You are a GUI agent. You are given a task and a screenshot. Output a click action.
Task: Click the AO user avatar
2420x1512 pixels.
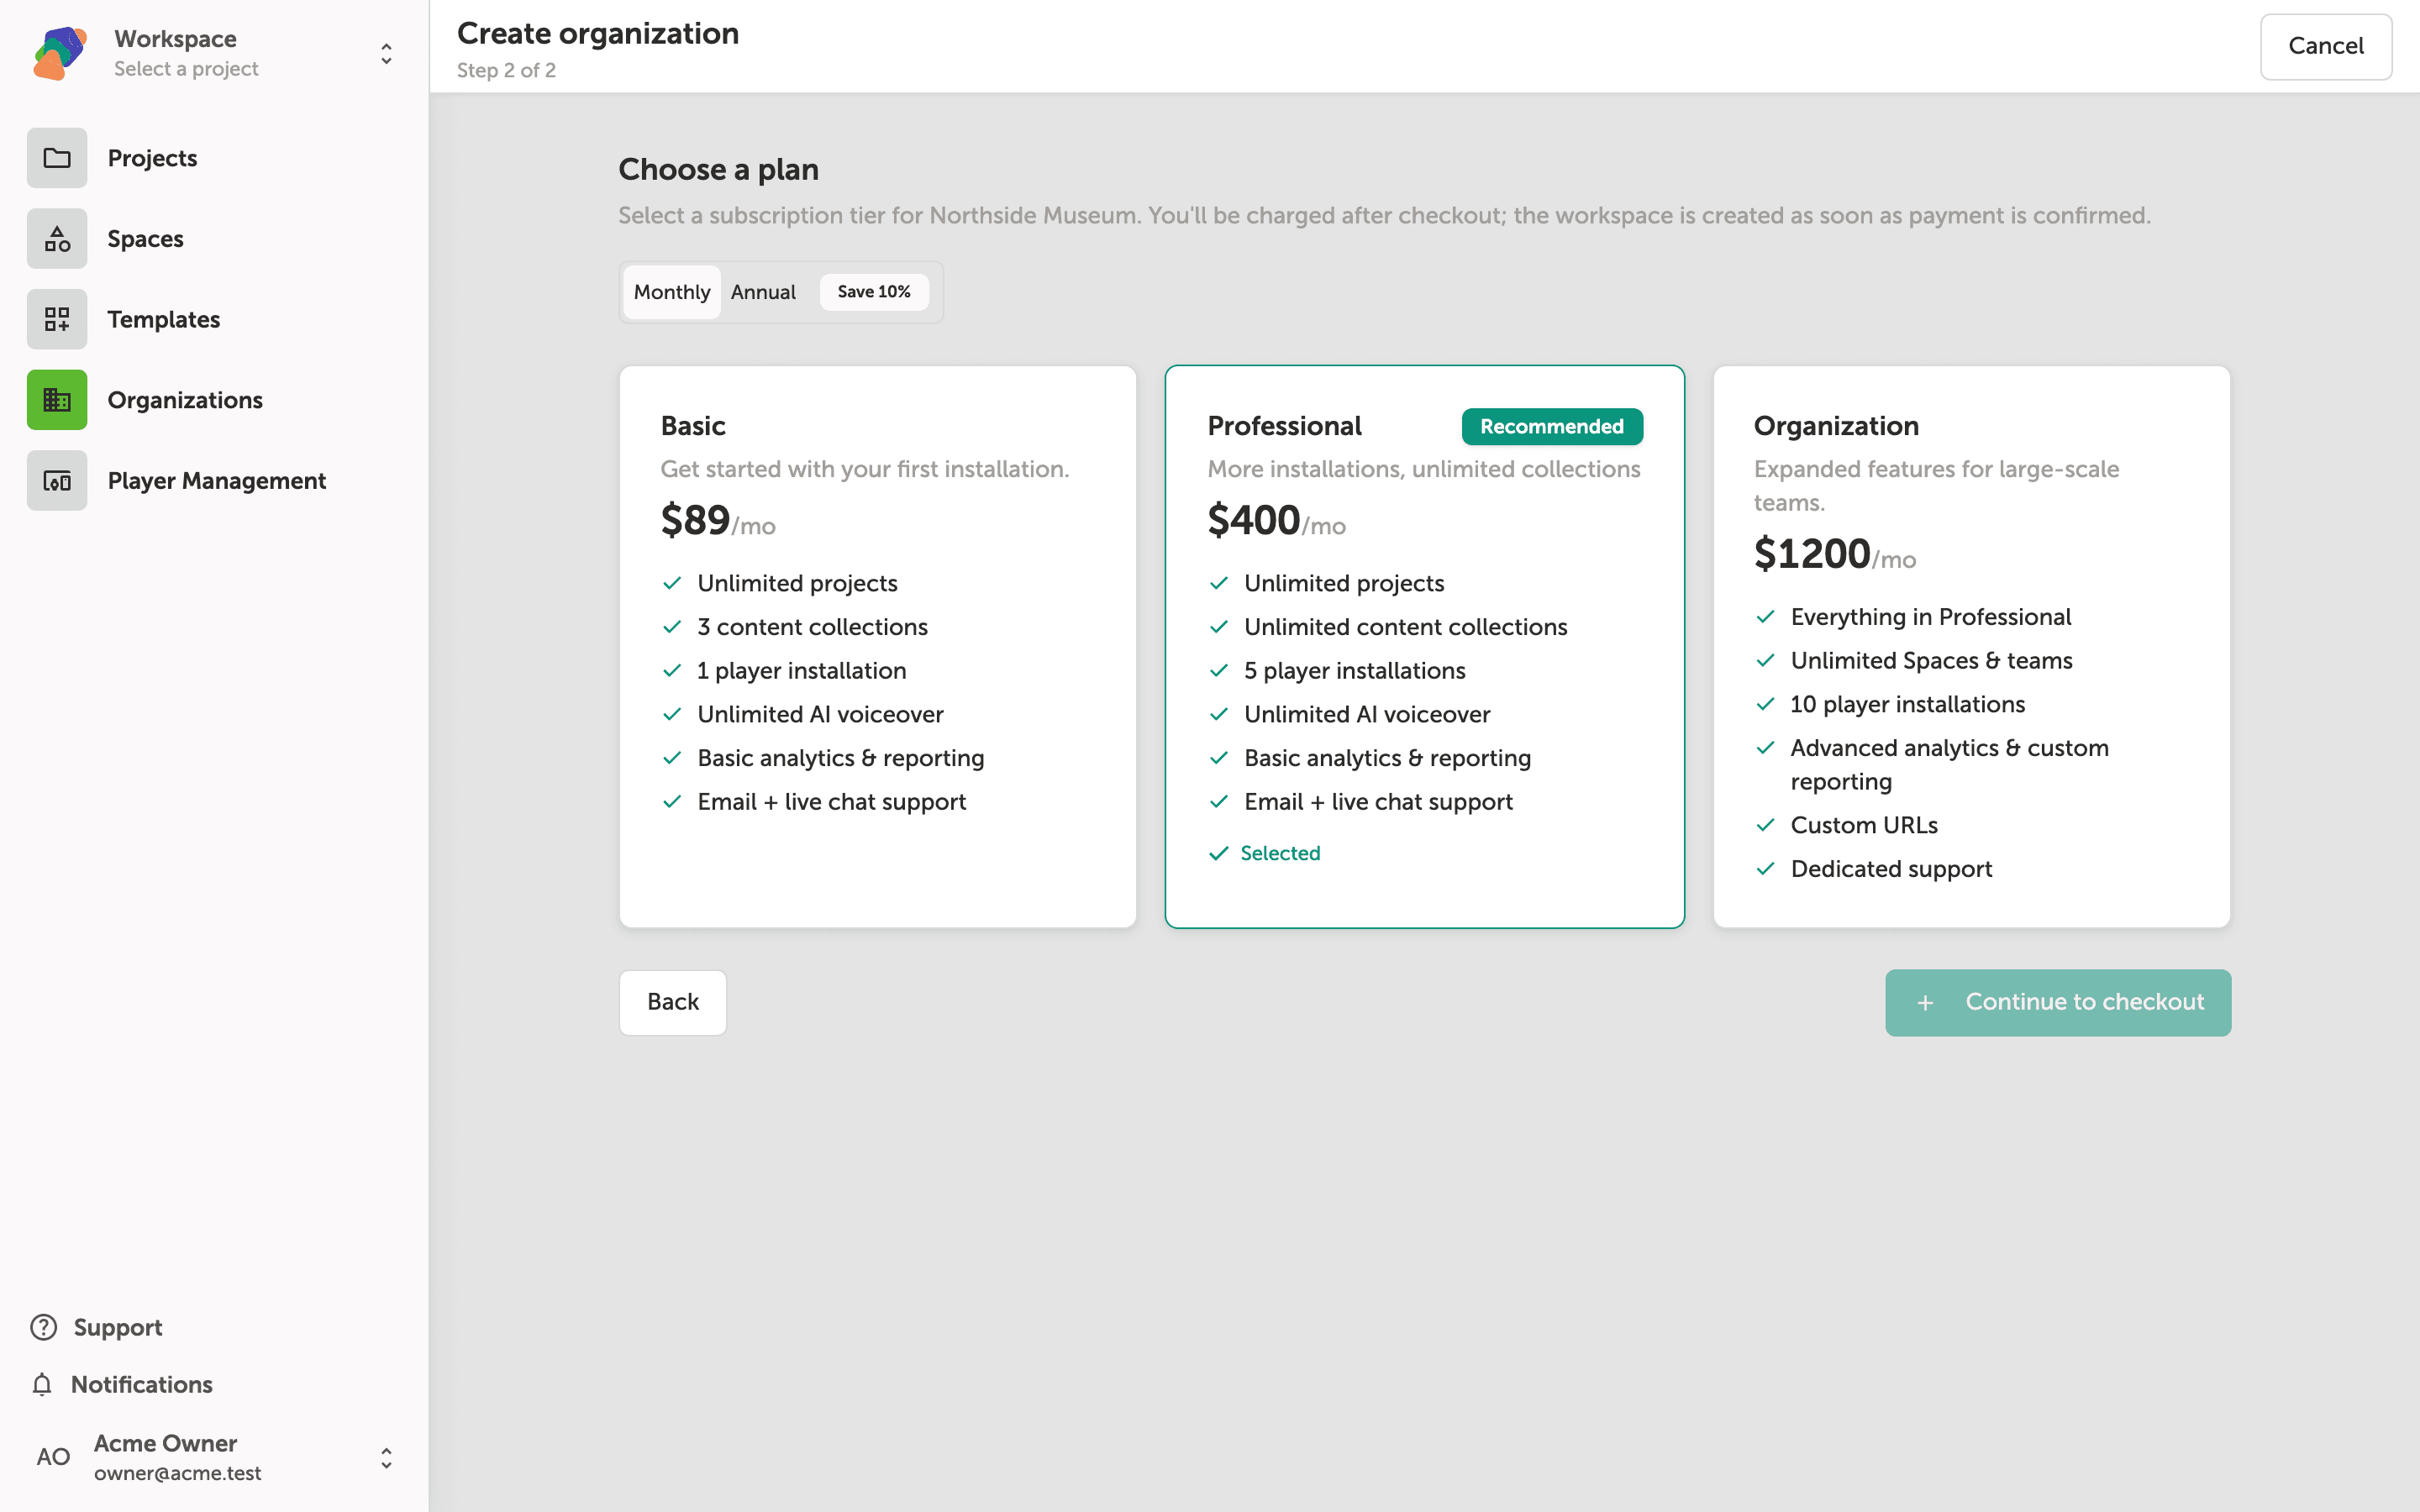[53, 1457]
